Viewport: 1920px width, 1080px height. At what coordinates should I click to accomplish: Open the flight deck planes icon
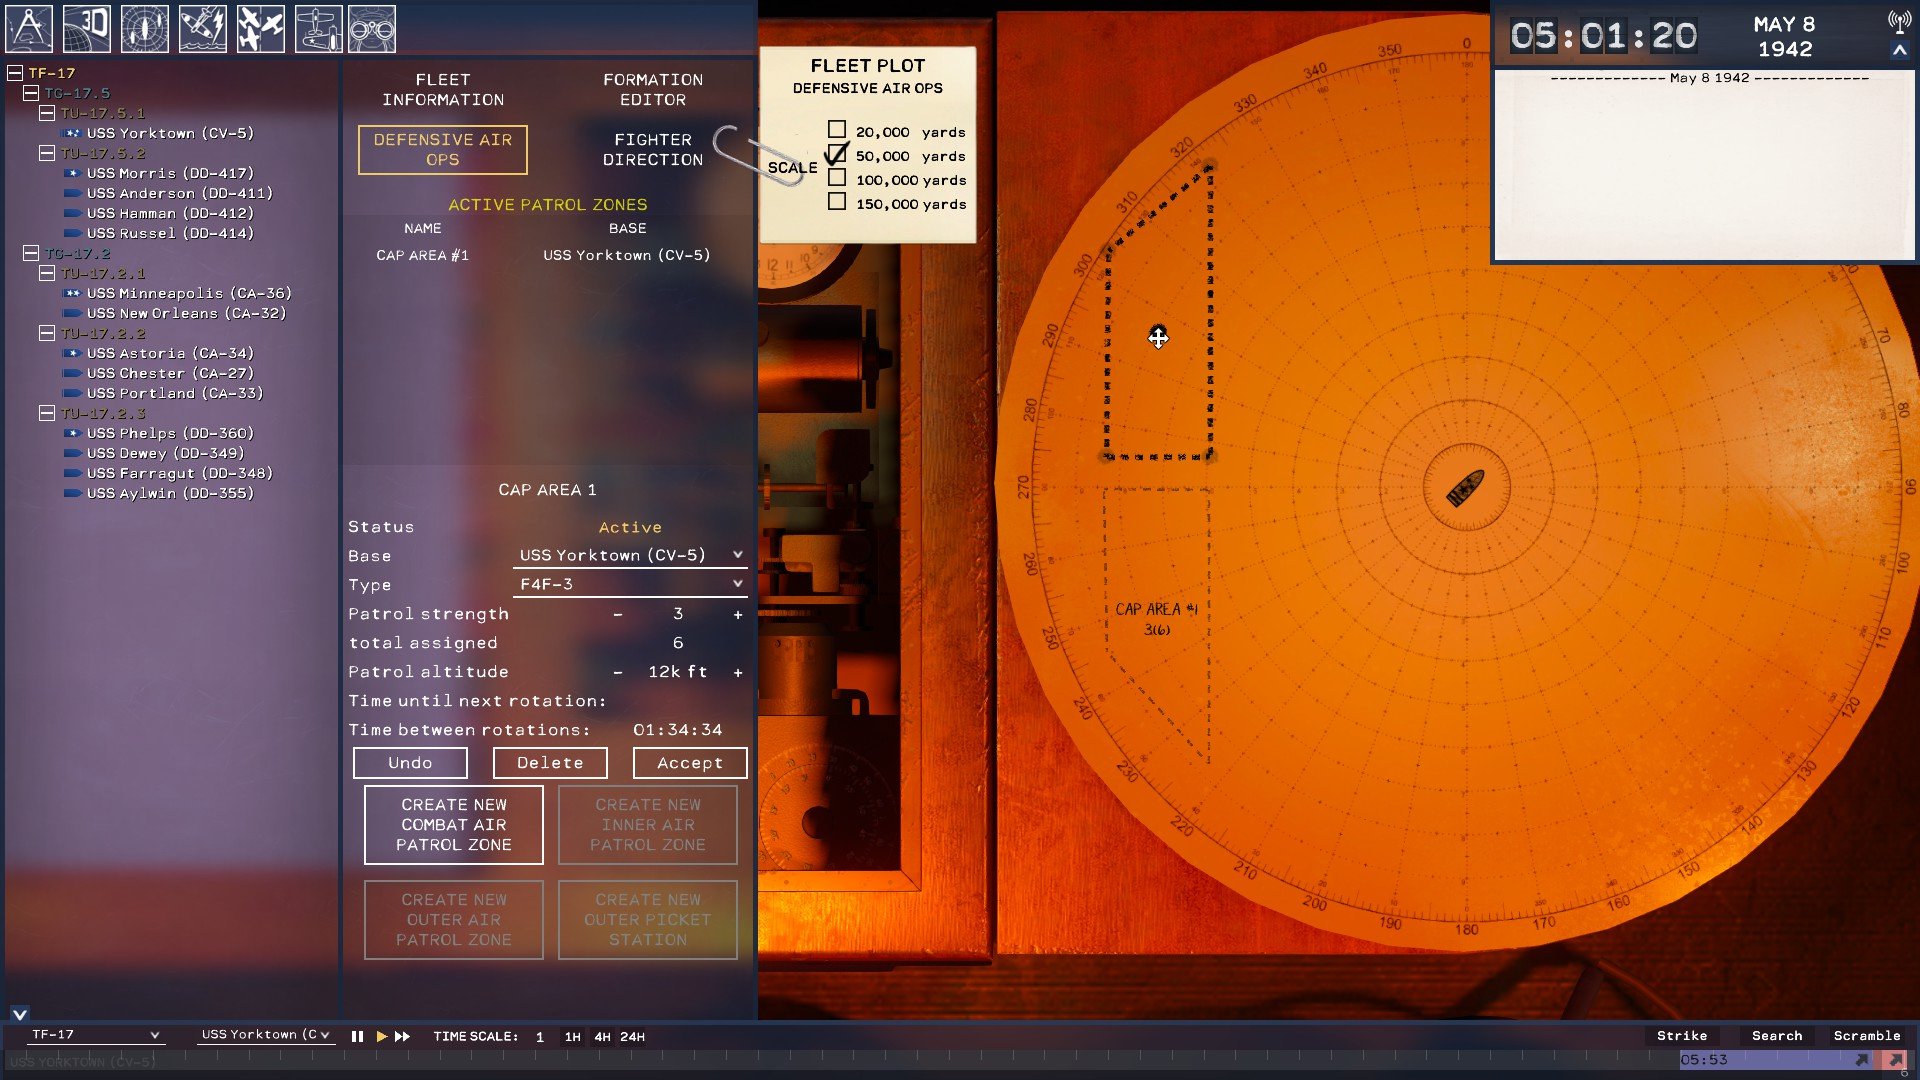pos(318,28)
